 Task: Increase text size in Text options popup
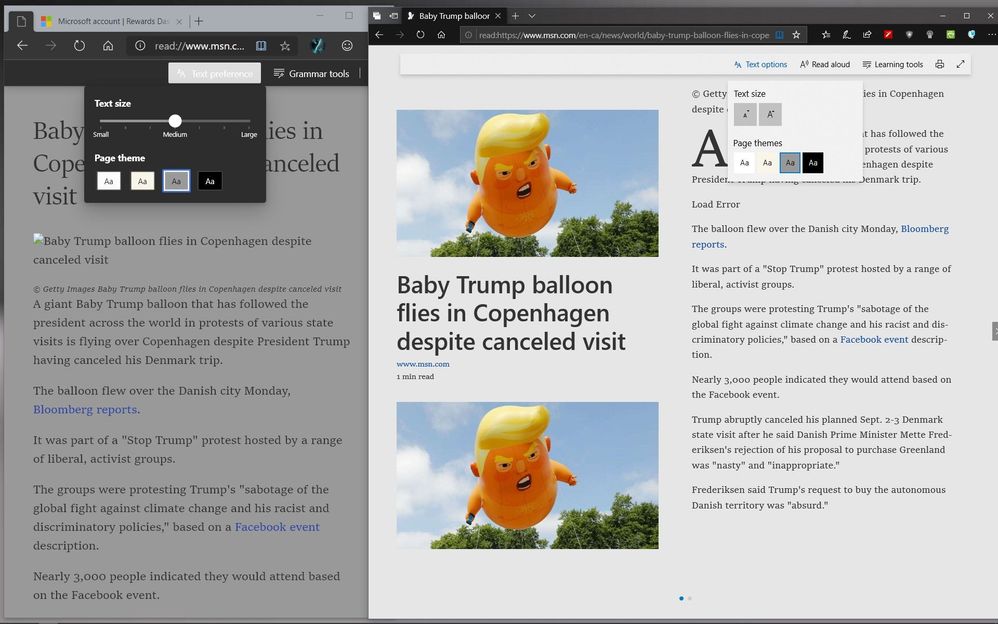[770, 114]
